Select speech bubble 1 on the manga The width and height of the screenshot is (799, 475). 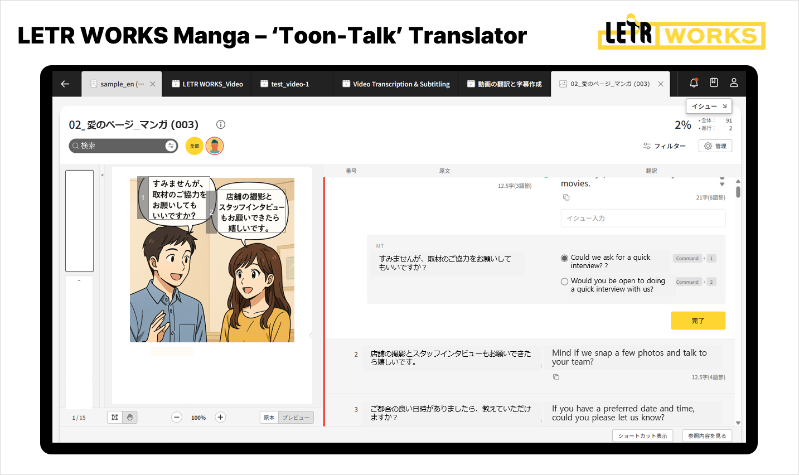click(175, 200)
